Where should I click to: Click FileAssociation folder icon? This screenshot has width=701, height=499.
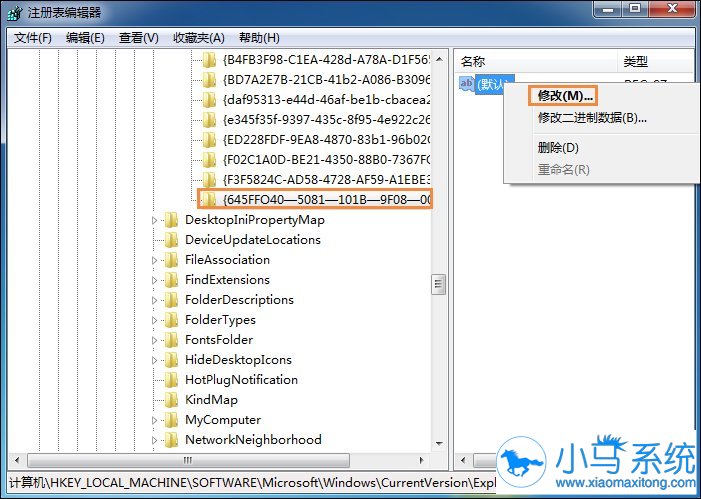pyautogui.click(x=171, y=260)
